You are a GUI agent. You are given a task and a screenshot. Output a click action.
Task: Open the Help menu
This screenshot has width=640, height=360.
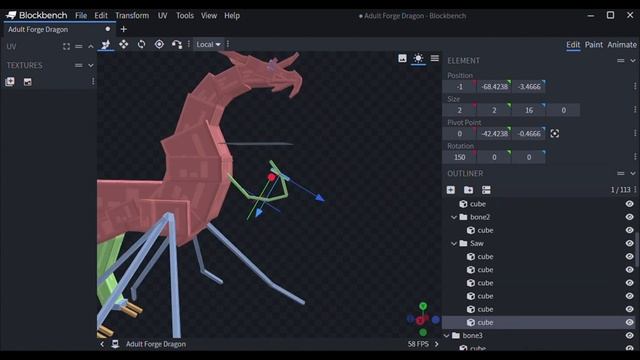(x=232, y=16)
